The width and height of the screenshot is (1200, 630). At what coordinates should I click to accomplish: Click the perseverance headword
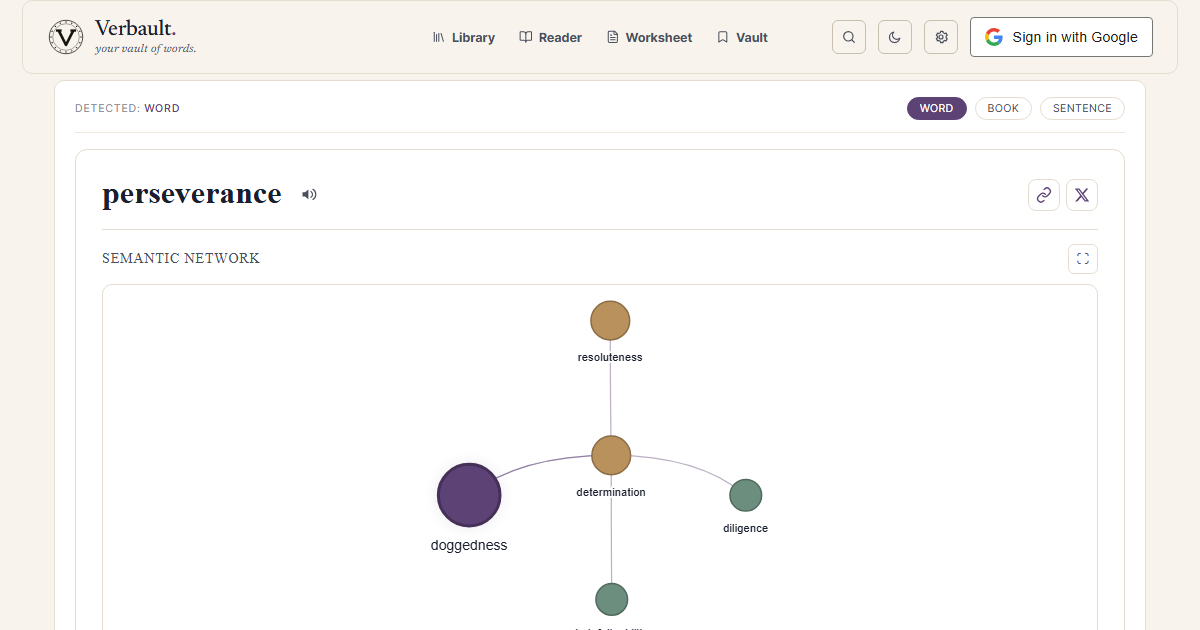pos(192,194)
